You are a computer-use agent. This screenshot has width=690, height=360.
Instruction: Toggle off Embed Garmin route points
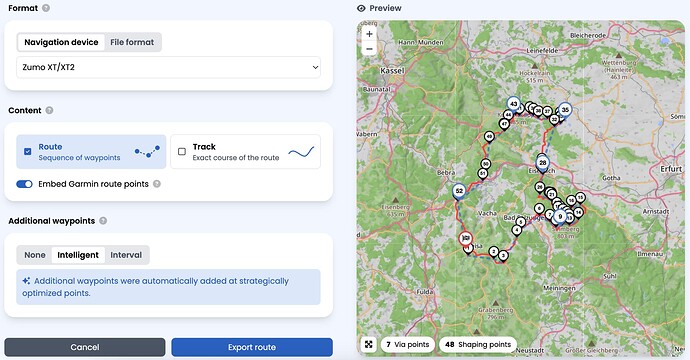tap(24, 184)
